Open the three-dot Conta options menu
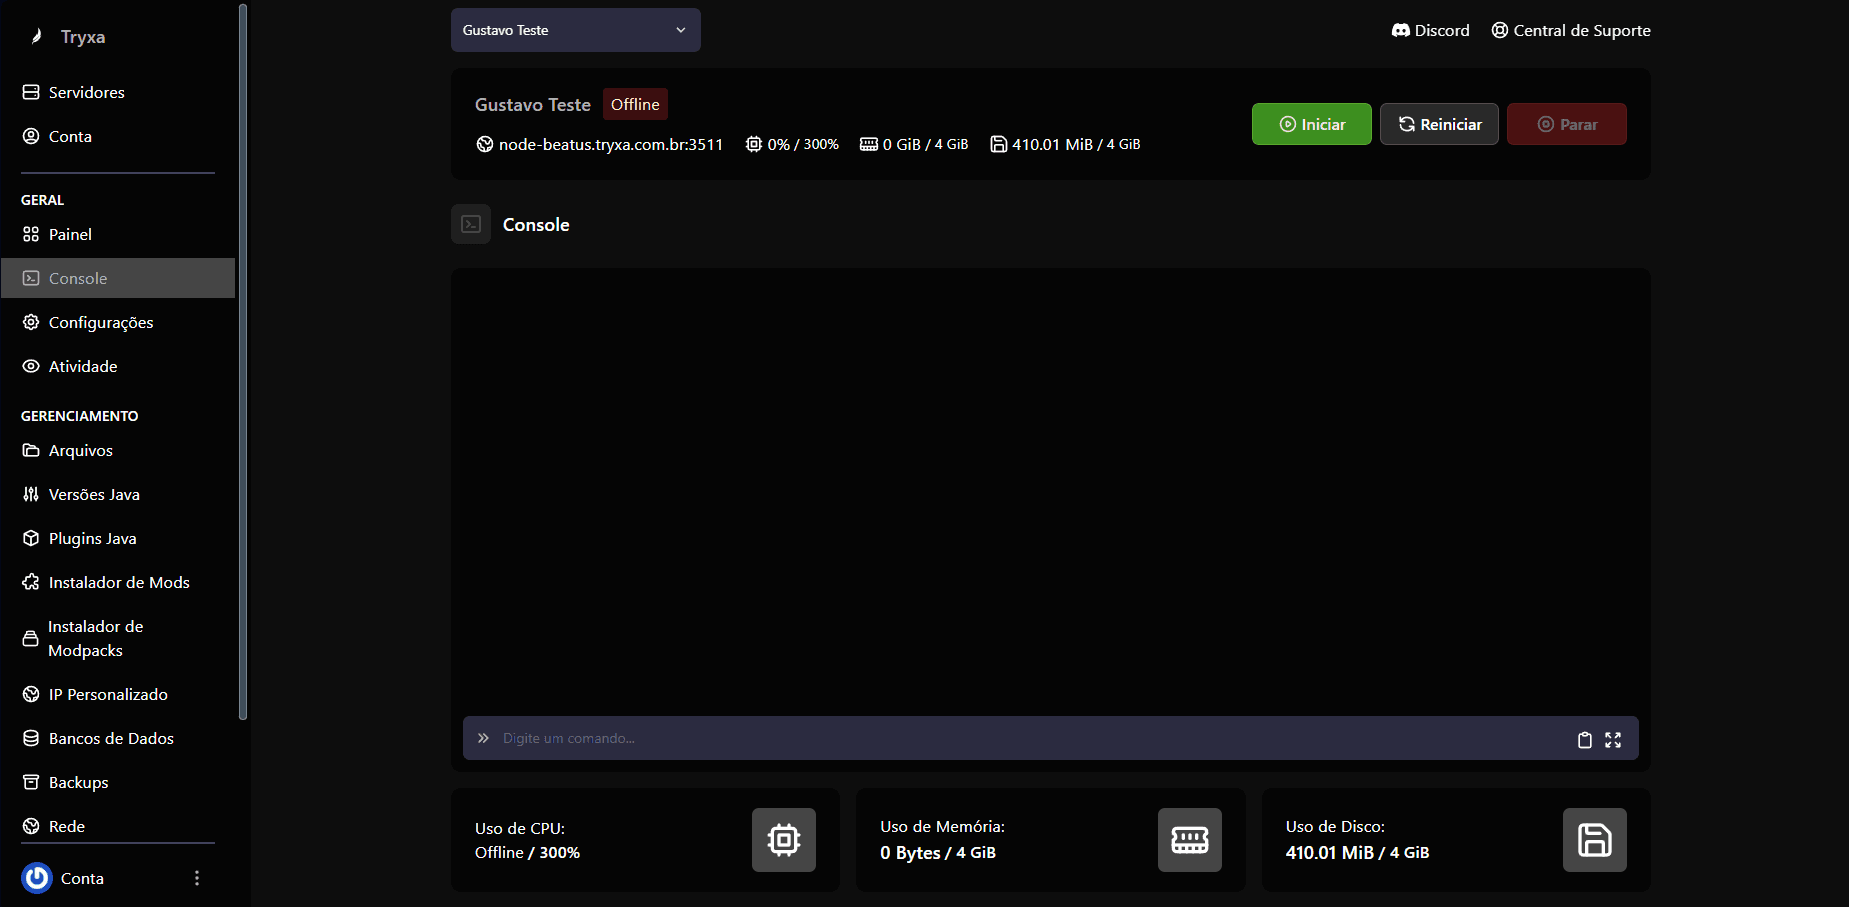The height and width of the screenshot is (907, 1849). [x=197, y=878]
